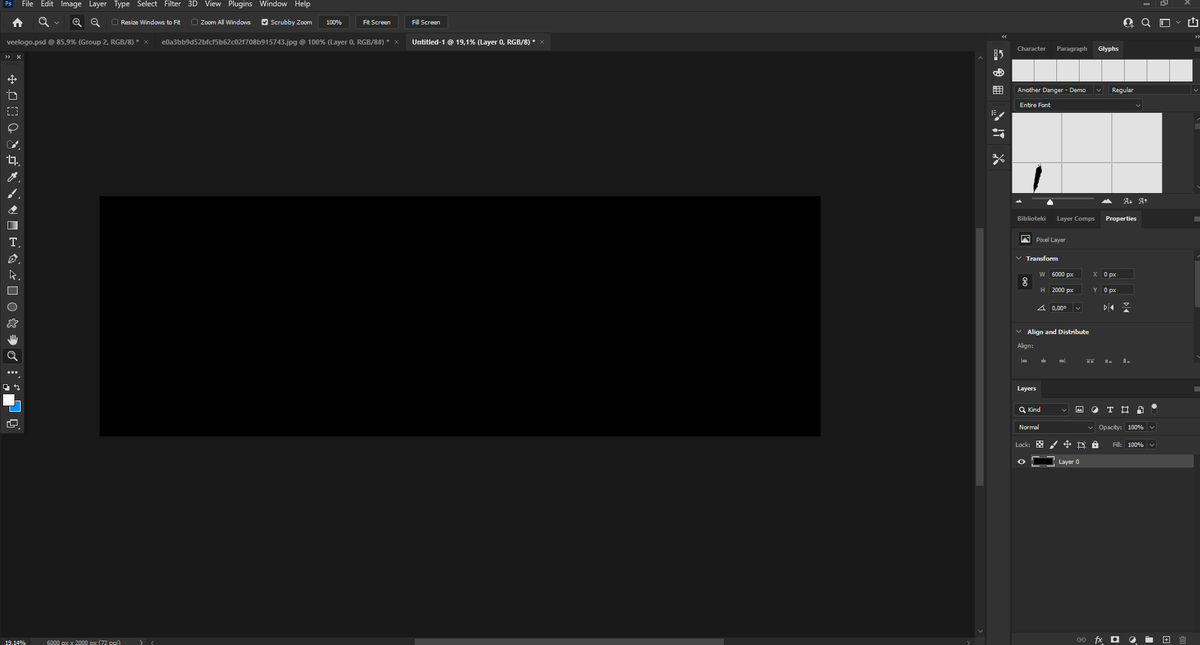
Task: Click the zoom out magnifier button
Action: [x=94, y=22]
